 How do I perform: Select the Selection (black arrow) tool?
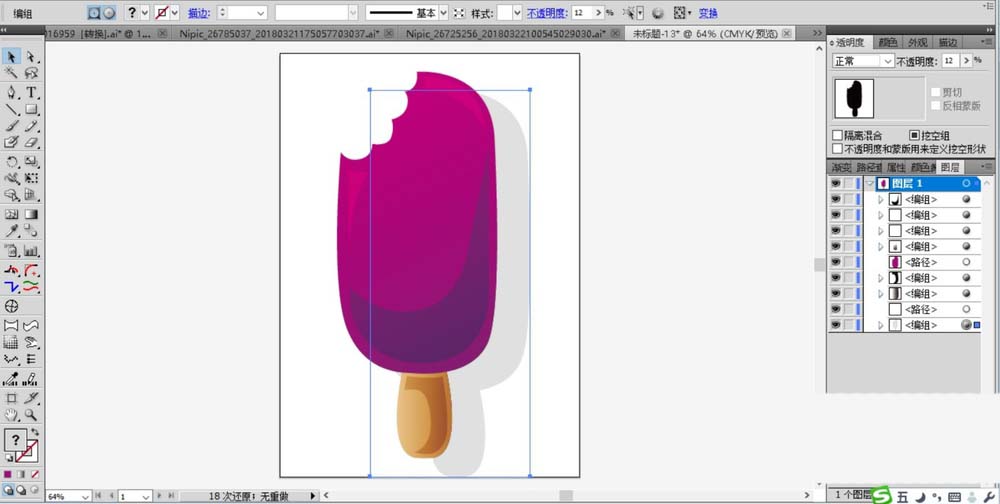point(11,57)
